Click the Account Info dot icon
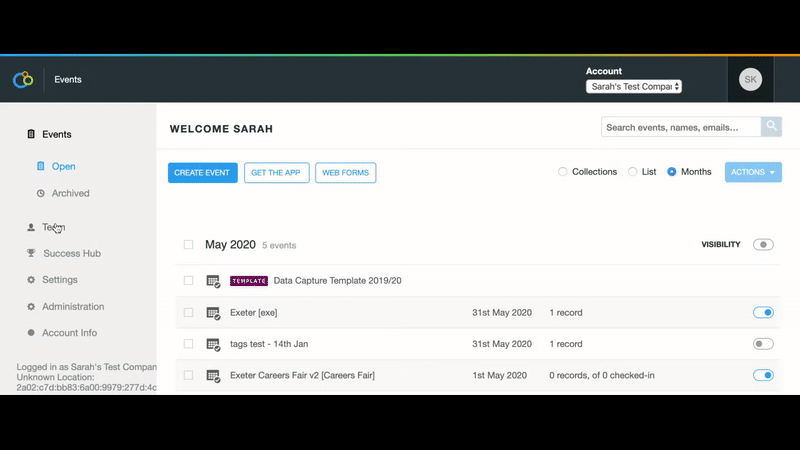Screen dimensions: 800x450 click(31, 333)
